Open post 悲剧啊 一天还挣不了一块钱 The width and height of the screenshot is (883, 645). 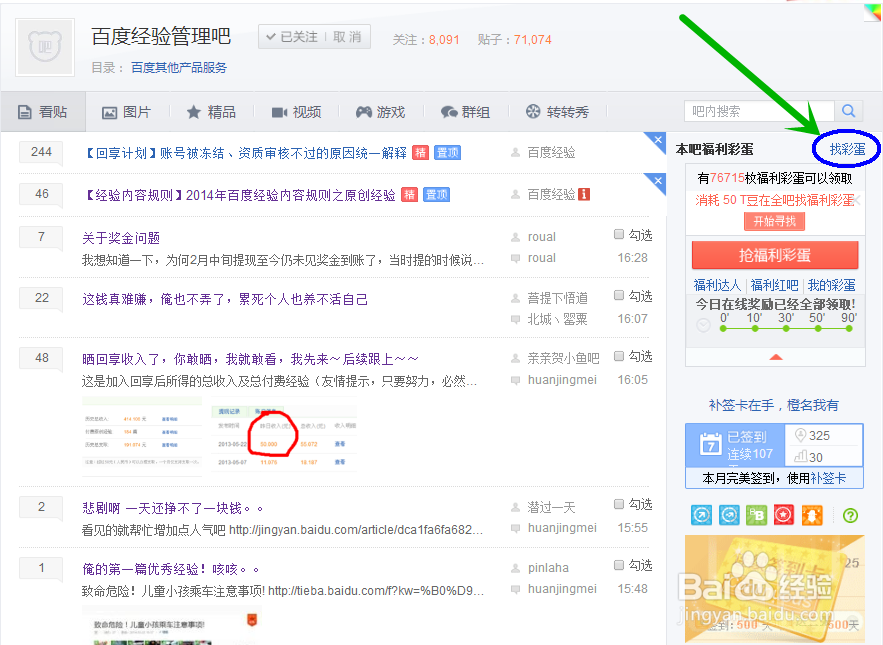click(x=172, y=508)
